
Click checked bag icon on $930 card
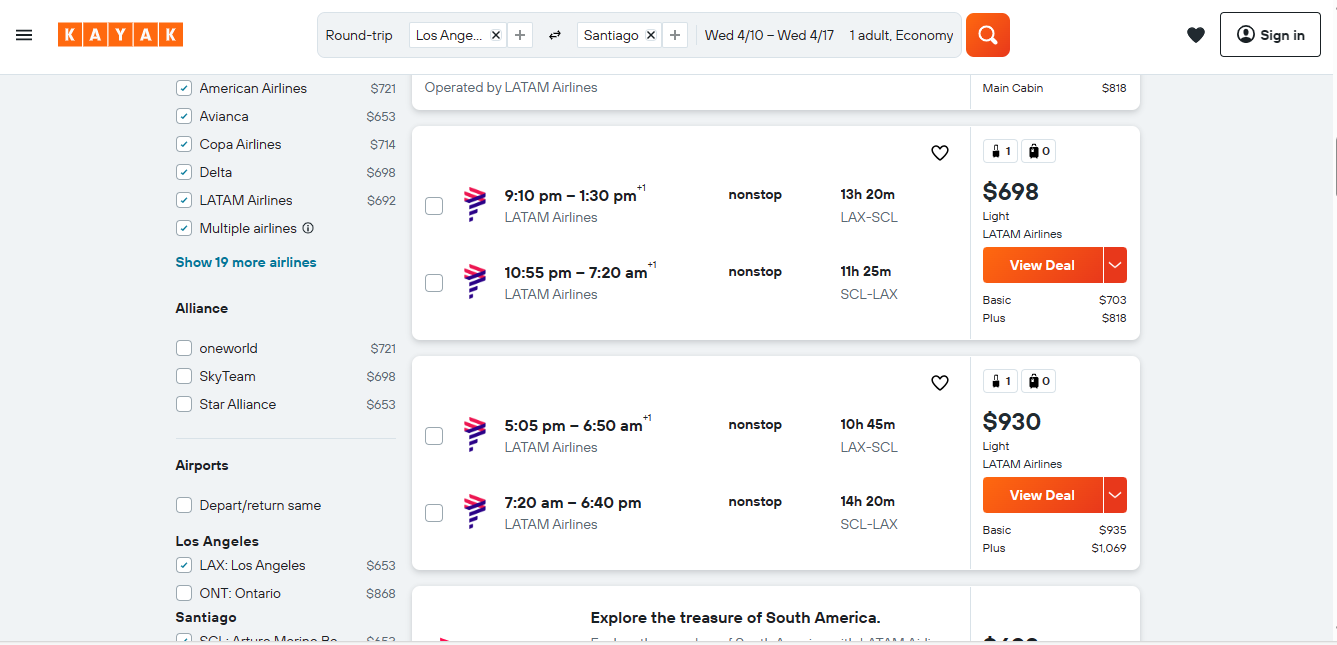click(x=1039, y=381)
